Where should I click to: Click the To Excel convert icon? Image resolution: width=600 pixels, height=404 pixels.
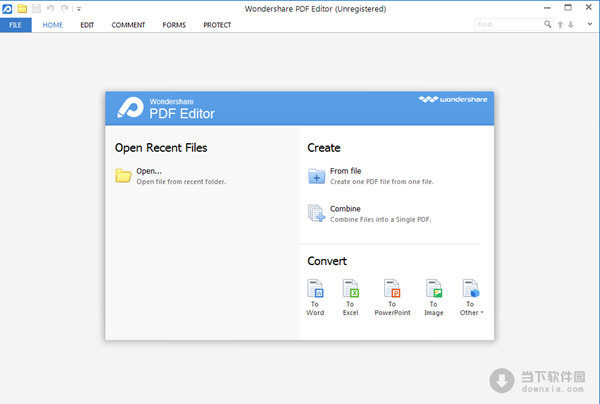pos(351,288)
